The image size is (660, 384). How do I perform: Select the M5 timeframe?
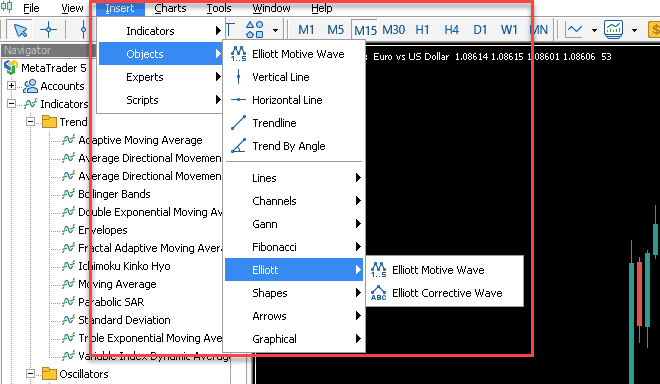point(335,30)
